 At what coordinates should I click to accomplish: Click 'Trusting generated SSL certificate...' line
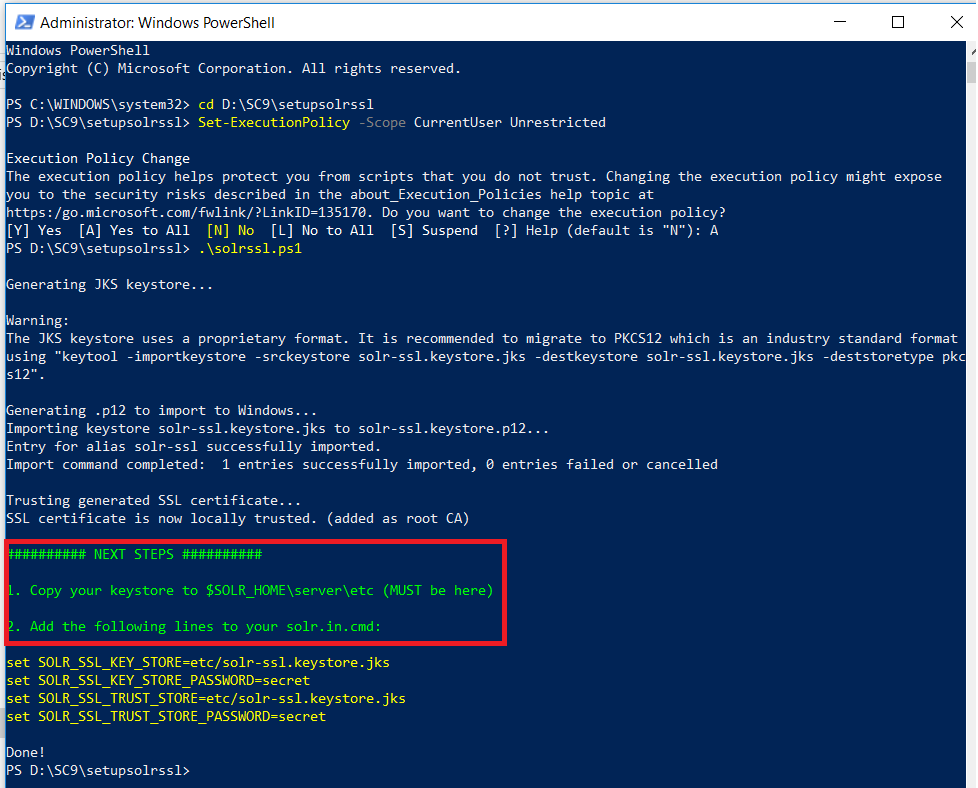point(153,500)
